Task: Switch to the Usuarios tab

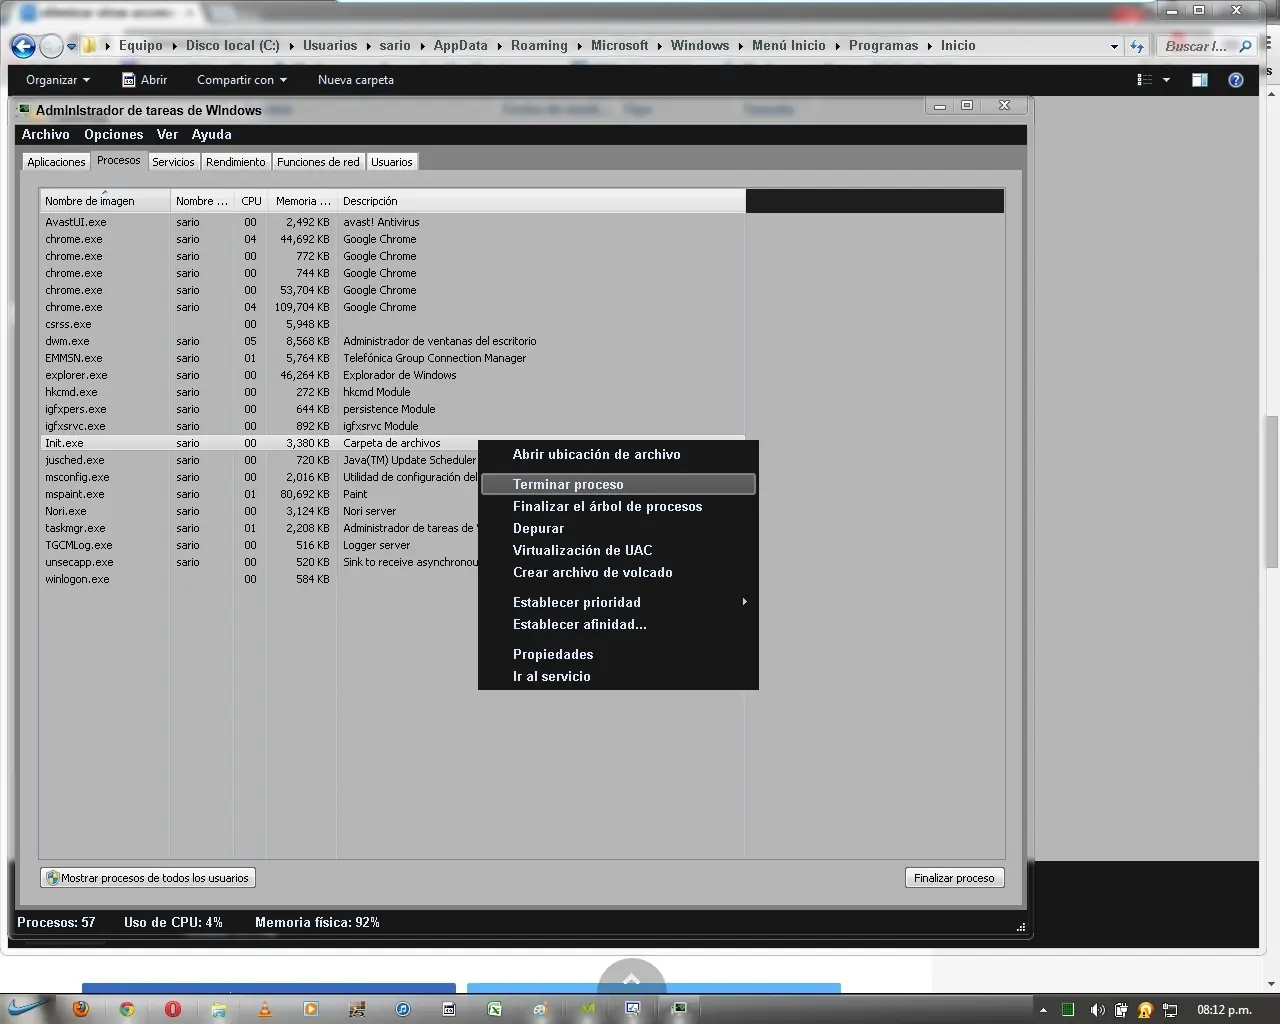Action: point(391,162)
